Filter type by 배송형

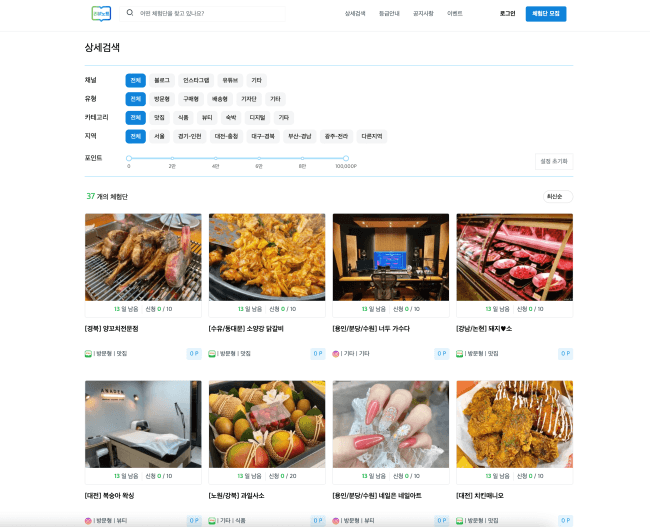pyautogui.click(x=220, y=99)
